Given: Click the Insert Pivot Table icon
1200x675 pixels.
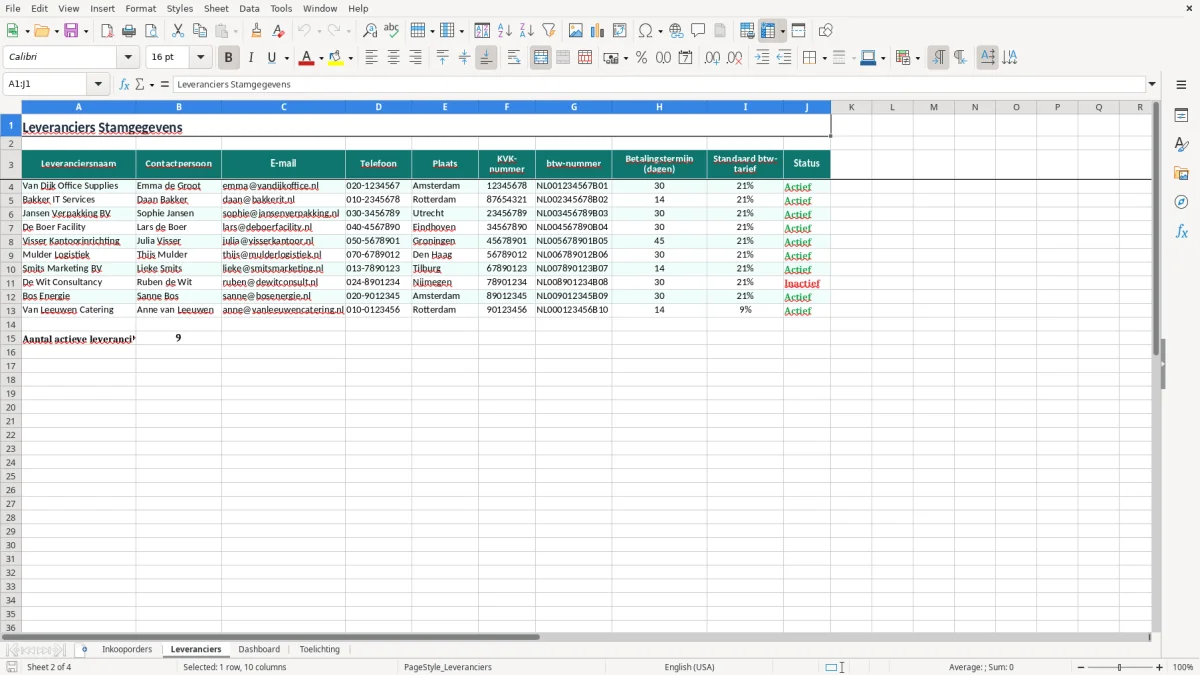Looking at the screenshot, I should [x=620, y=31].
